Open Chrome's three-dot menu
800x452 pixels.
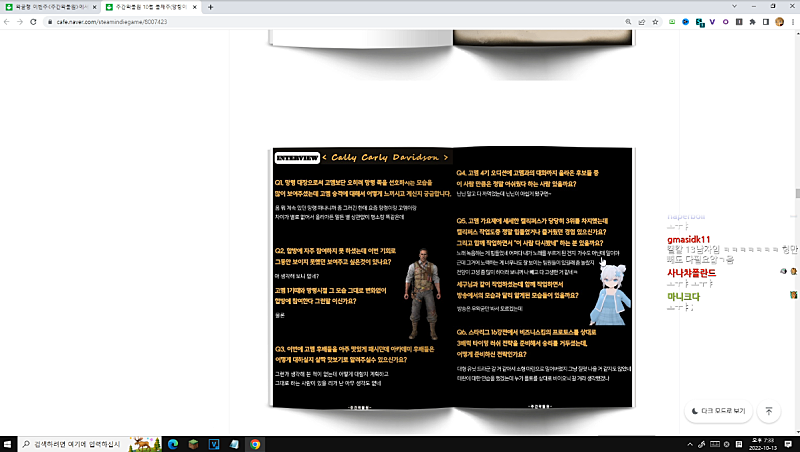pos(793,22)
